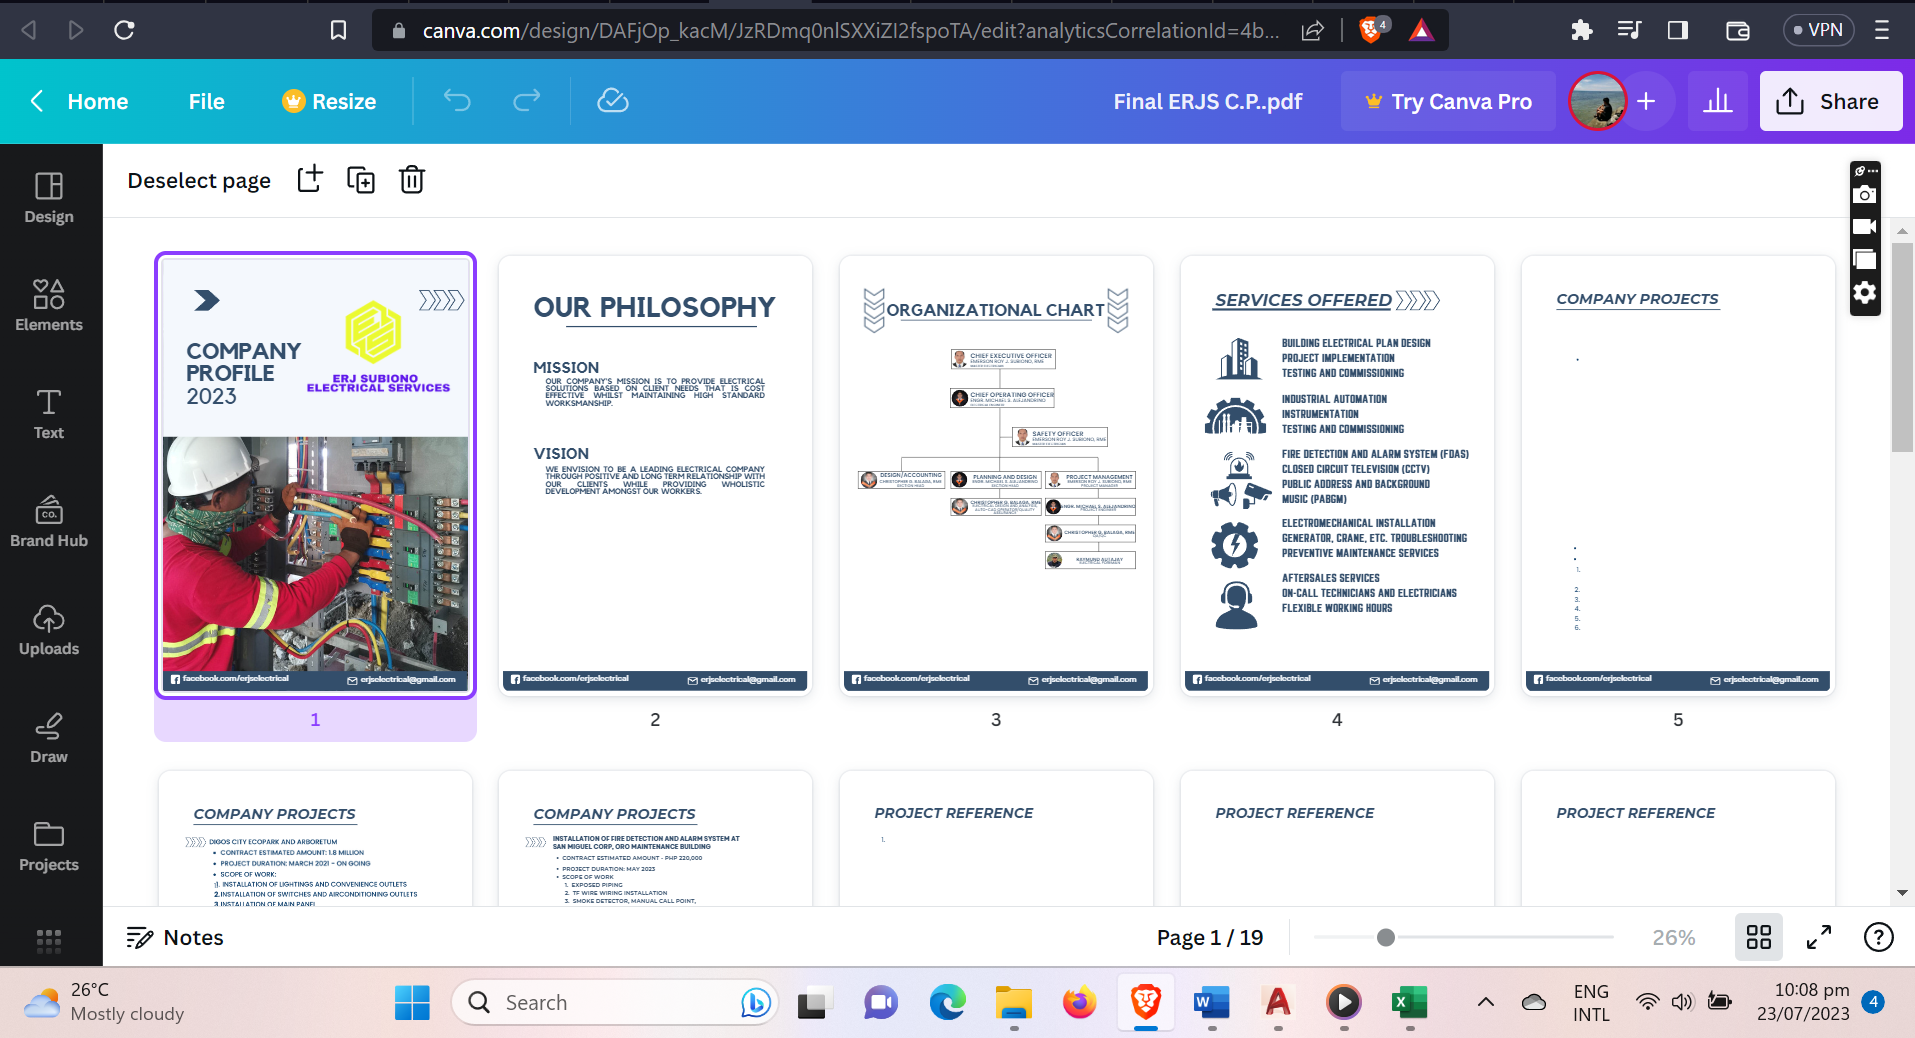1915x1038 pixels.
Task: Select the Text tool in sidebar
Action: tap(49, 414)
